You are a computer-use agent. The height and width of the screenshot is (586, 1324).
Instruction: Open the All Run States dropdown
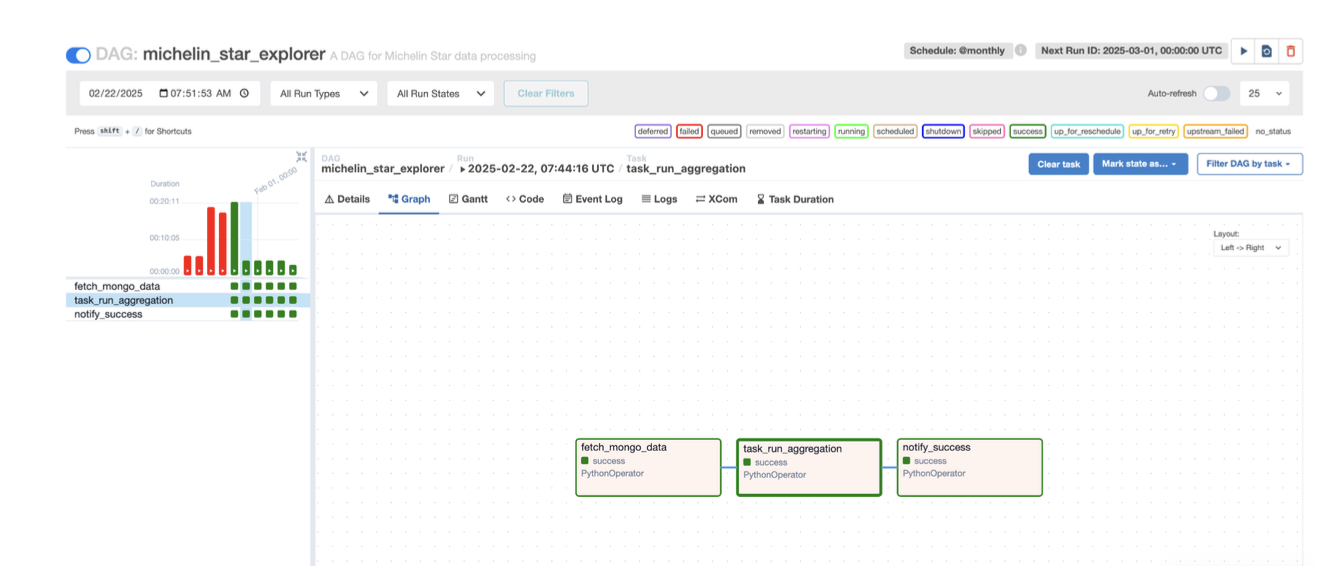441,93
